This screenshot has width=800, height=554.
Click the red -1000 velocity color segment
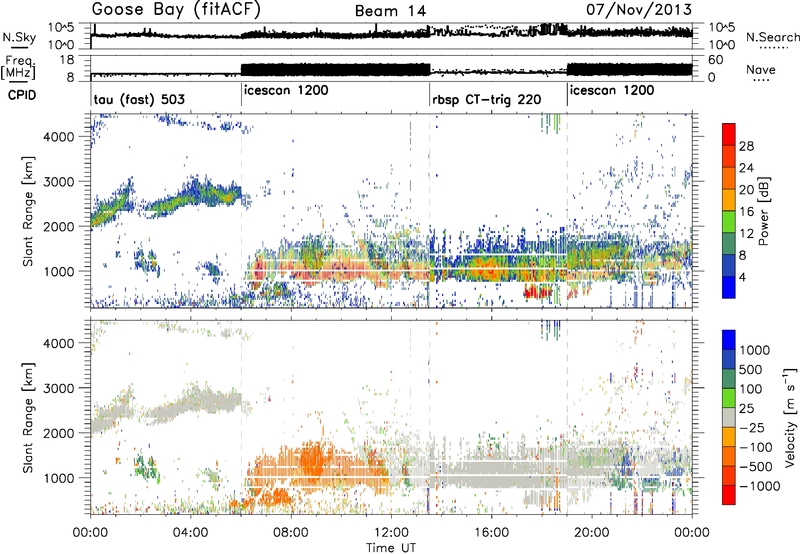729,494
